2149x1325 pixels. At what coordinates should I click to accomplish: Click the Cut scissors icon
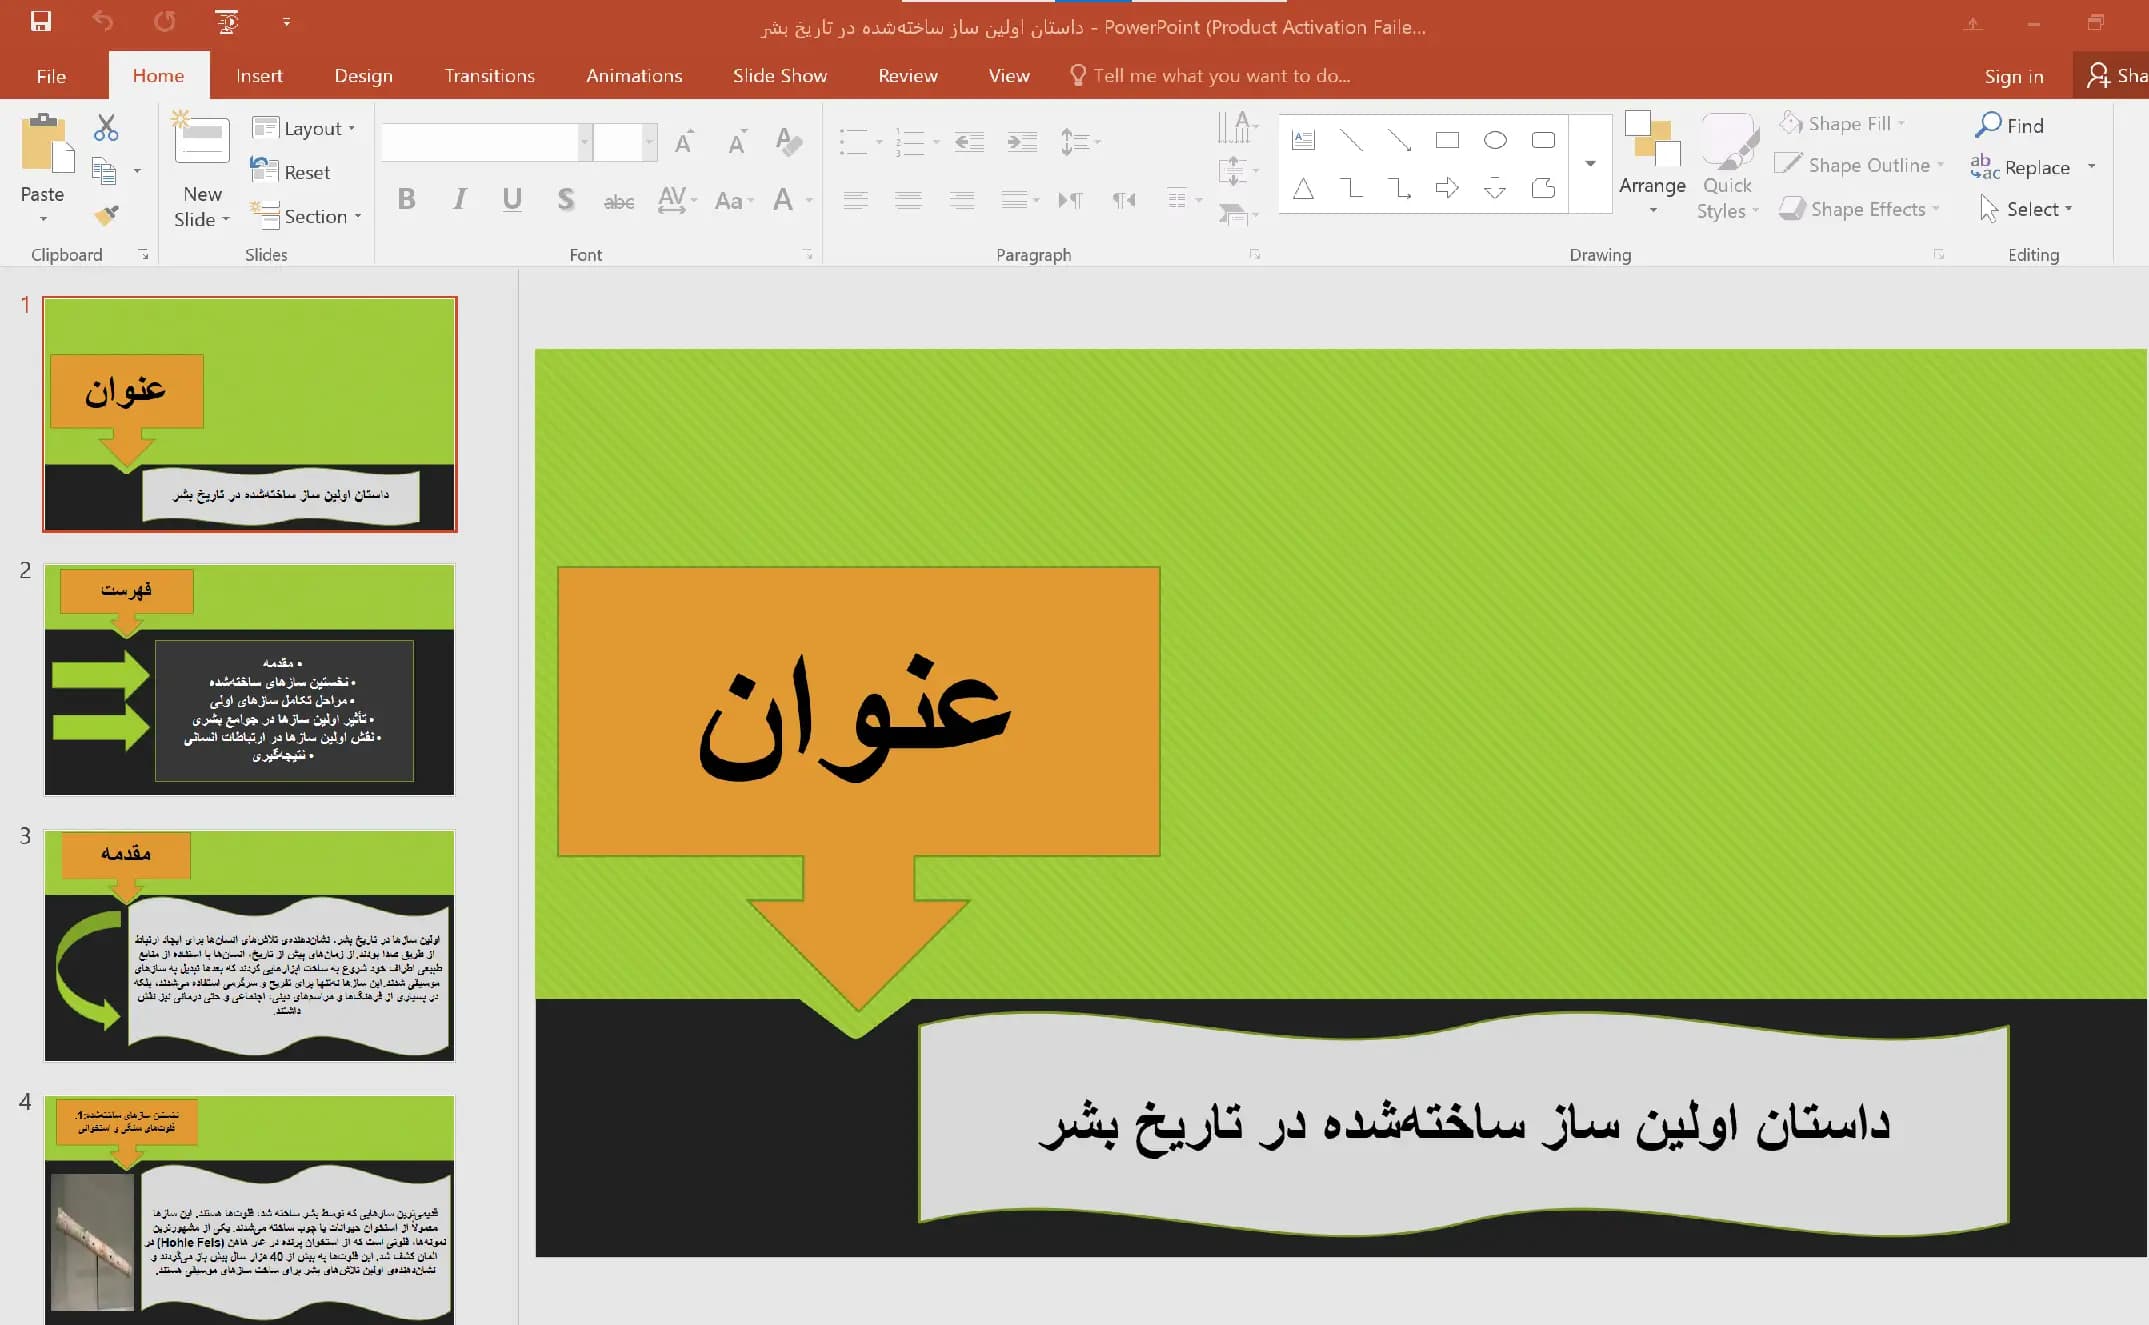[106, 128]
